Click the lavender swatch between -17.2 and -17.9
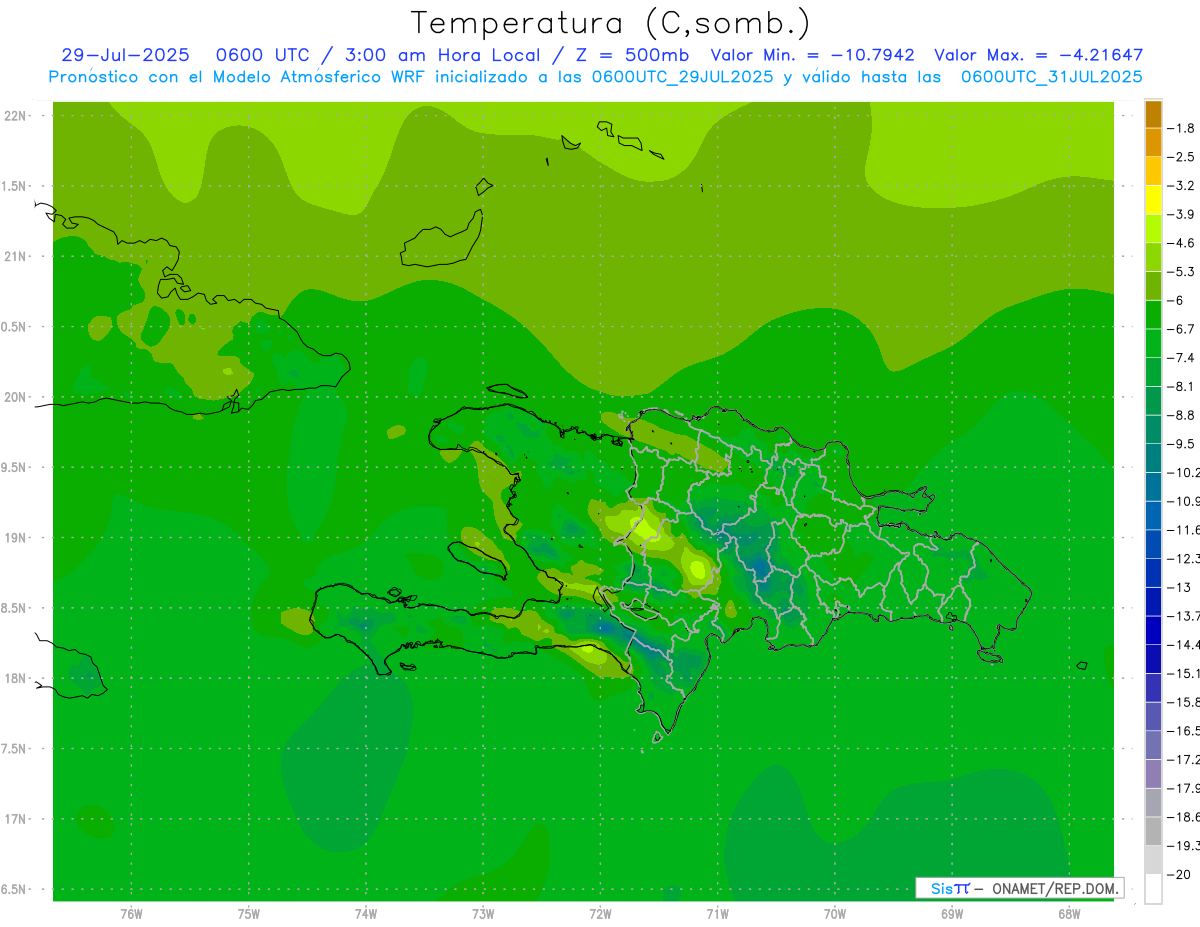 (x=1153, y=774)
